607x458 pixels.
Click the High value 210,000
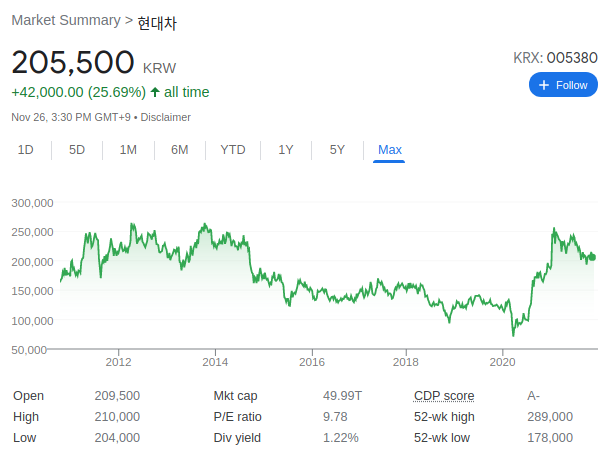click(x=117, y=417)
